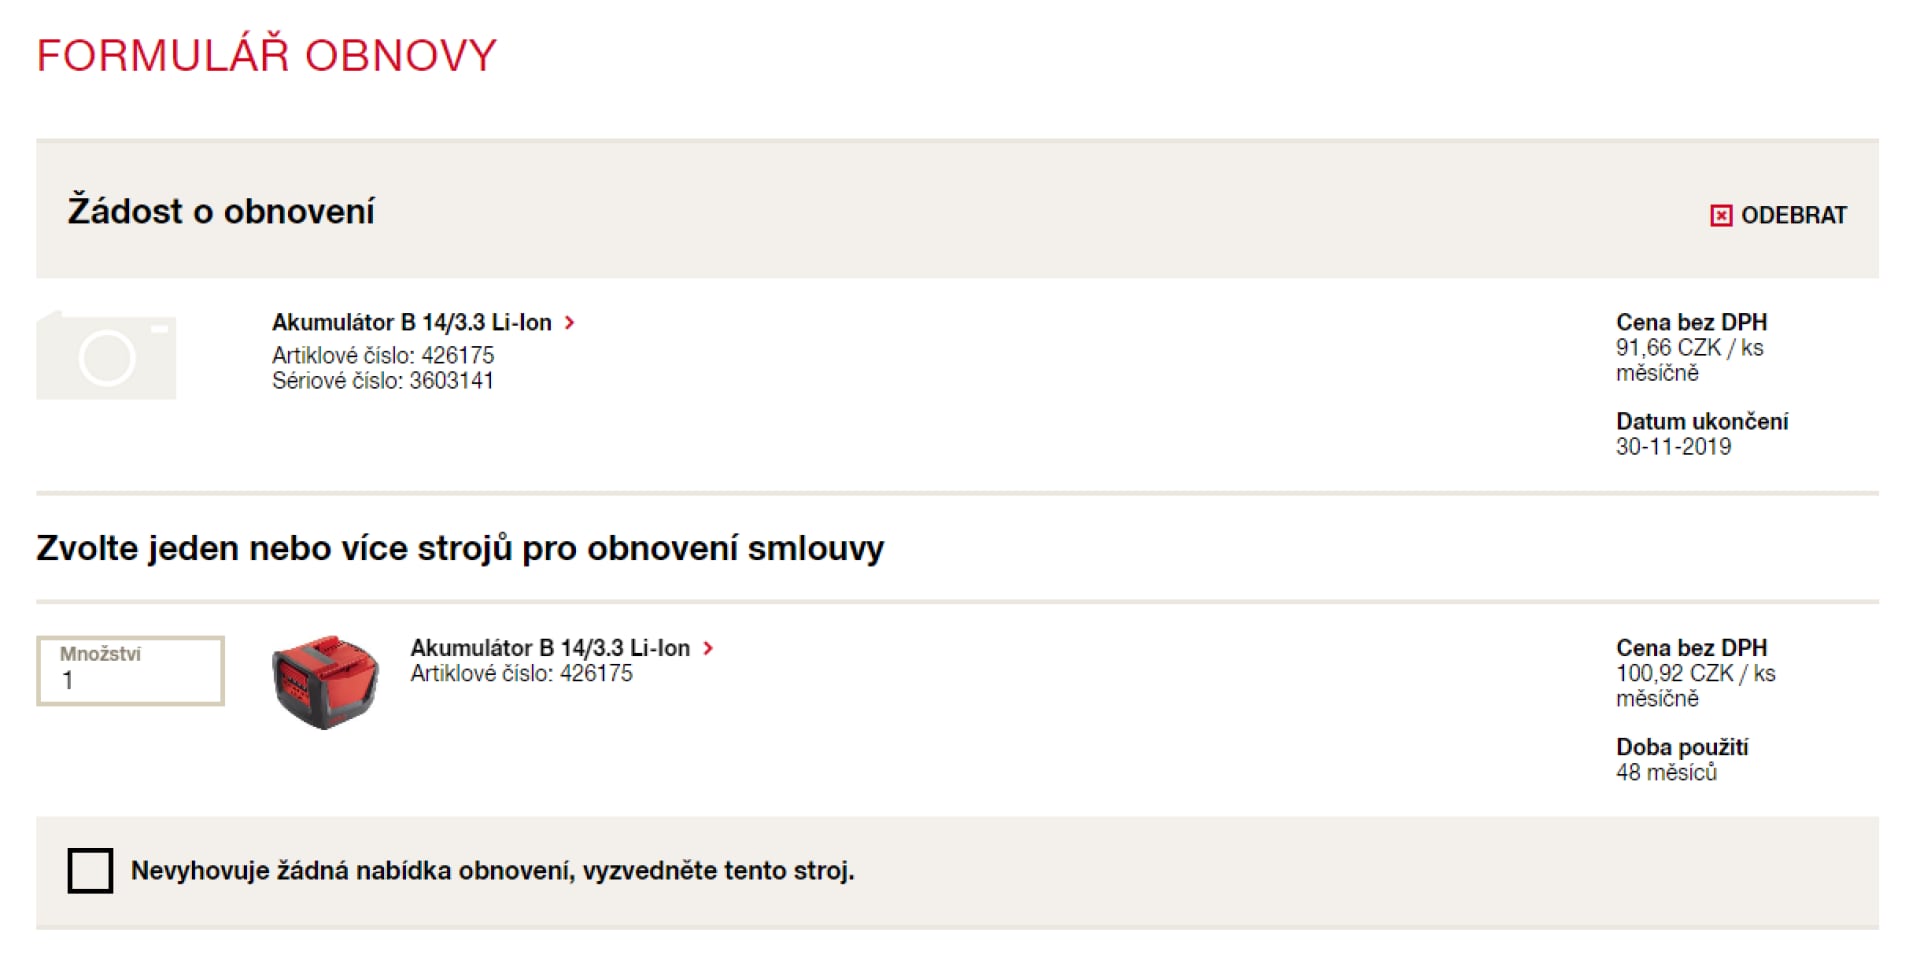Open Akumulátor link in the renewal request
The width and height of the screenshot is (1920, 966).
(412, 322)
